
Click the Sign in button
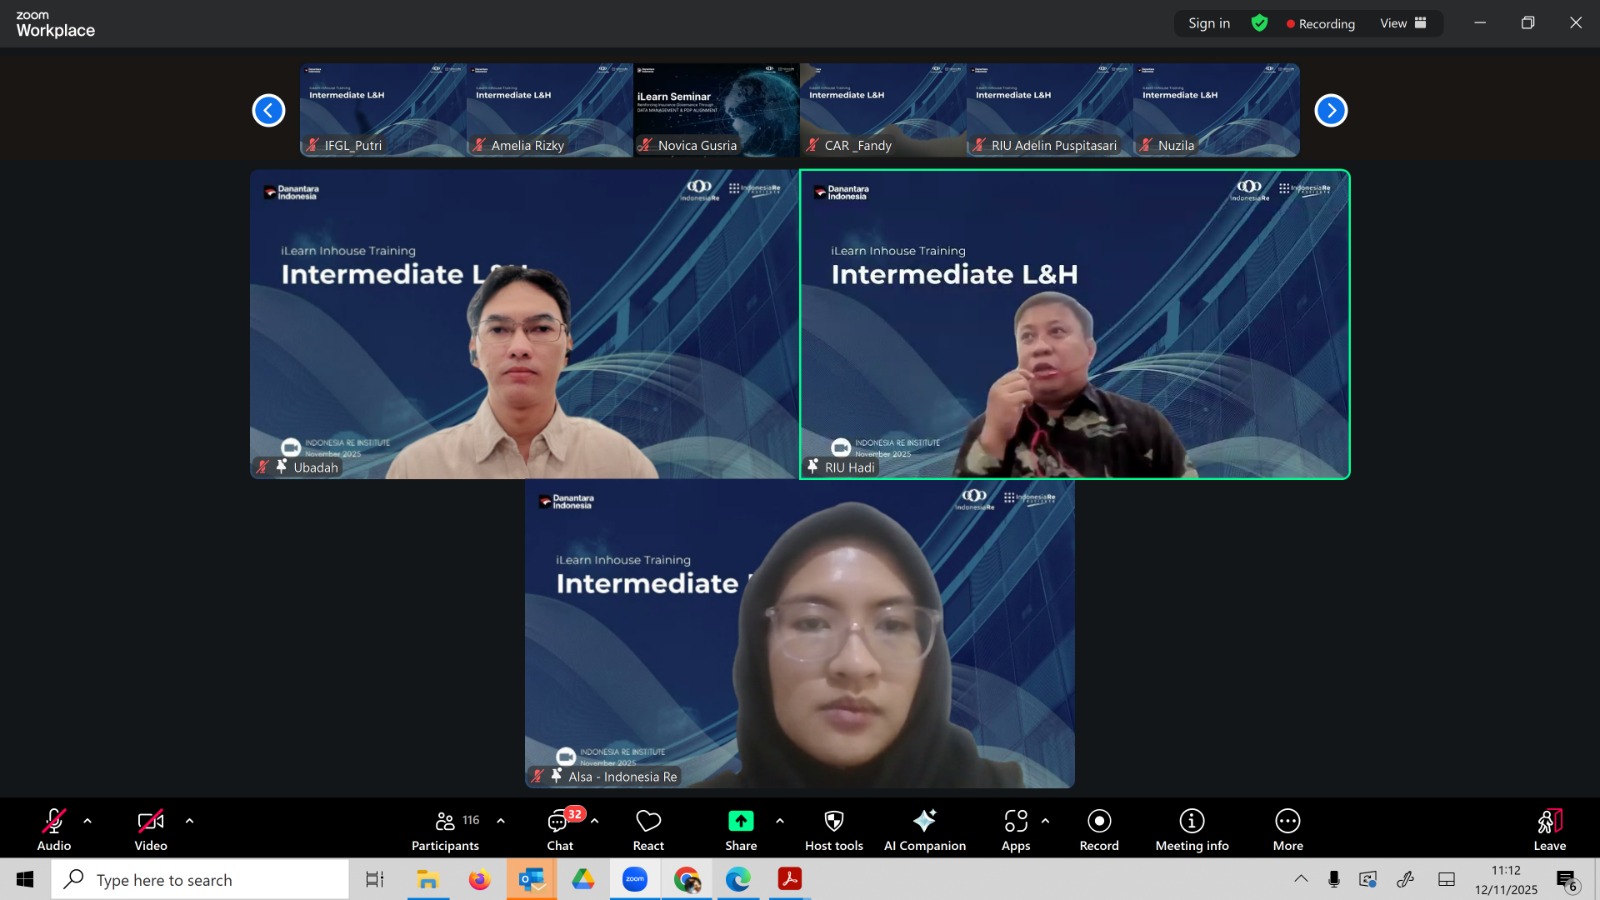tap(1209, 23)
